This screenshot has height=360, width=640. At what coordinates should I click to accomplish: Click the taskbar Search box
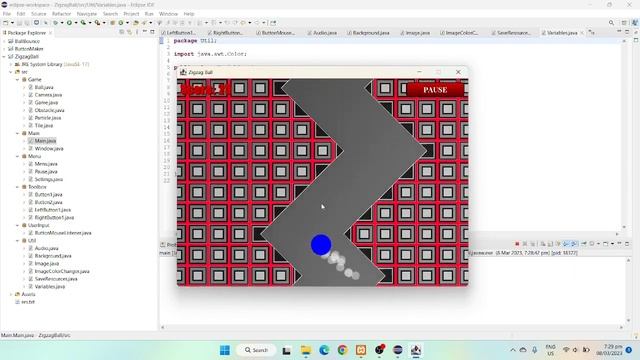click(x=256, y=350)
